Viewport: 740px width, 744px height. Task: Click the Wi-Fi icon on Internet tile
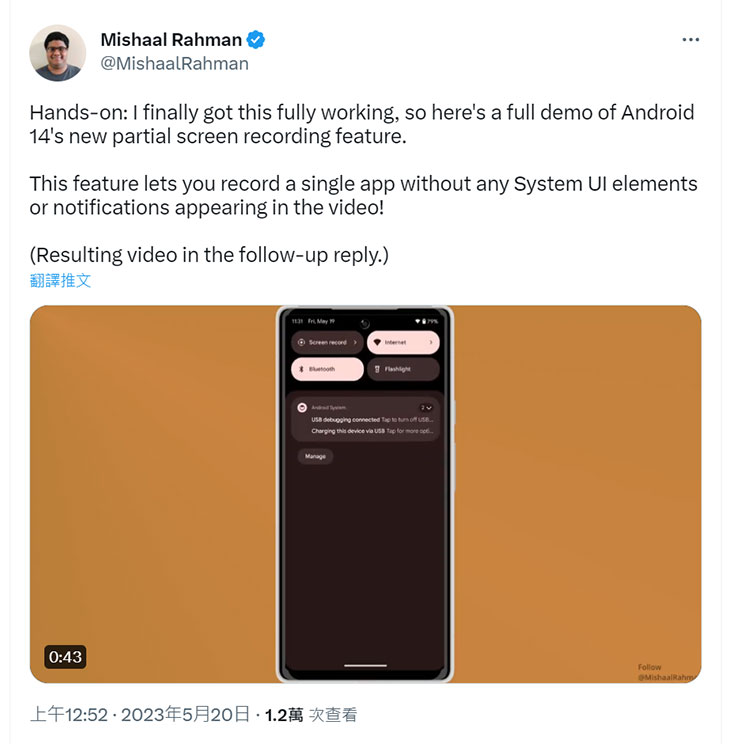pyautogui.click(x=377, y=342)
